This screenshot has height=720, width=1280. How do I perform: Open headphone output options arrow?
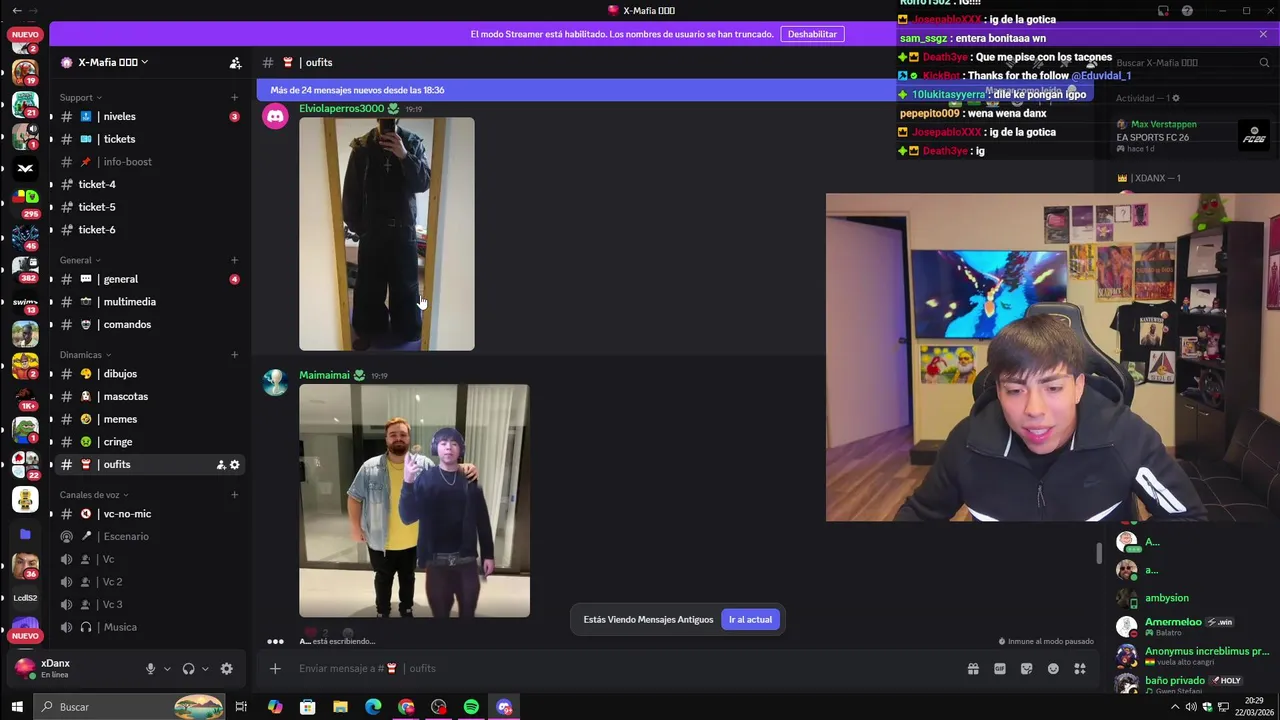205,669
